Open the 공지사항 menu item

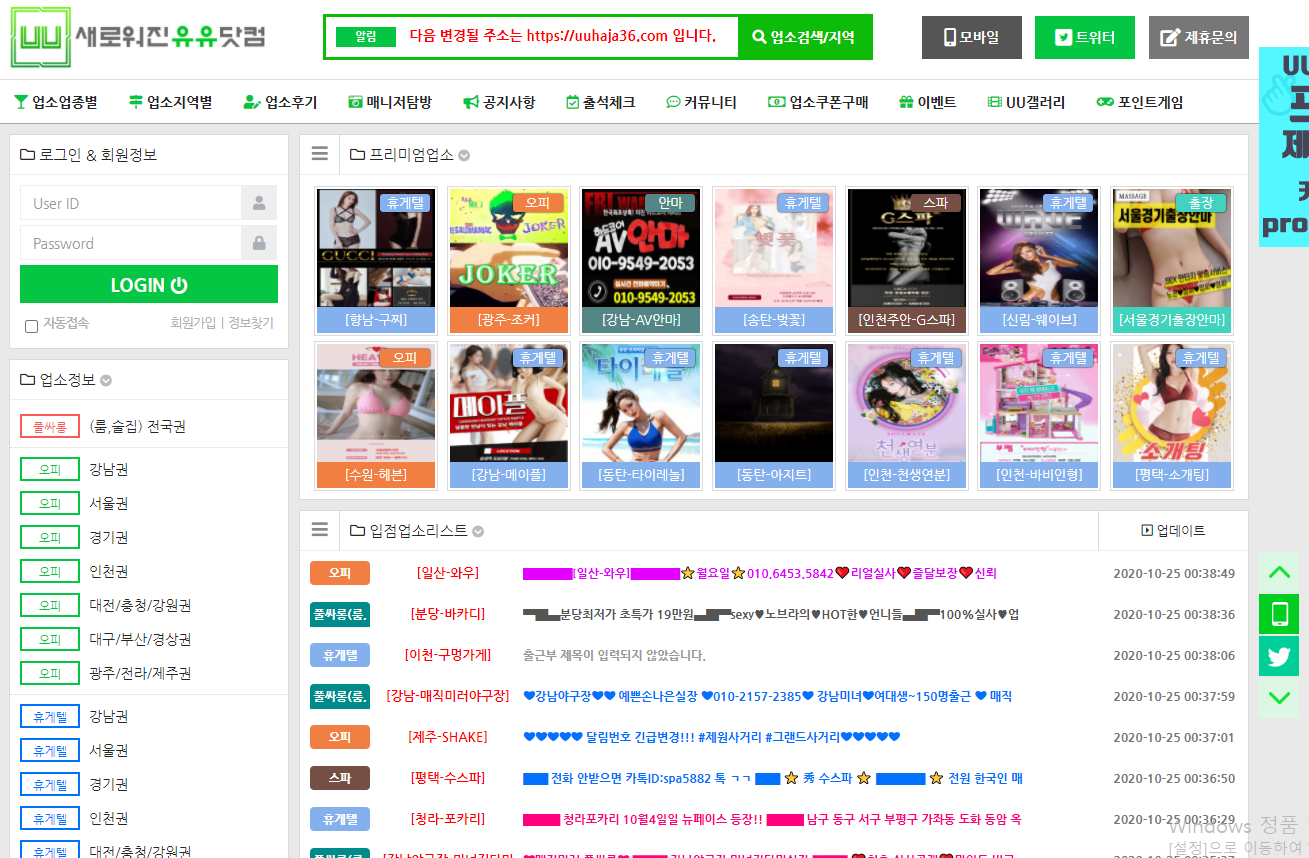point(499,102)
